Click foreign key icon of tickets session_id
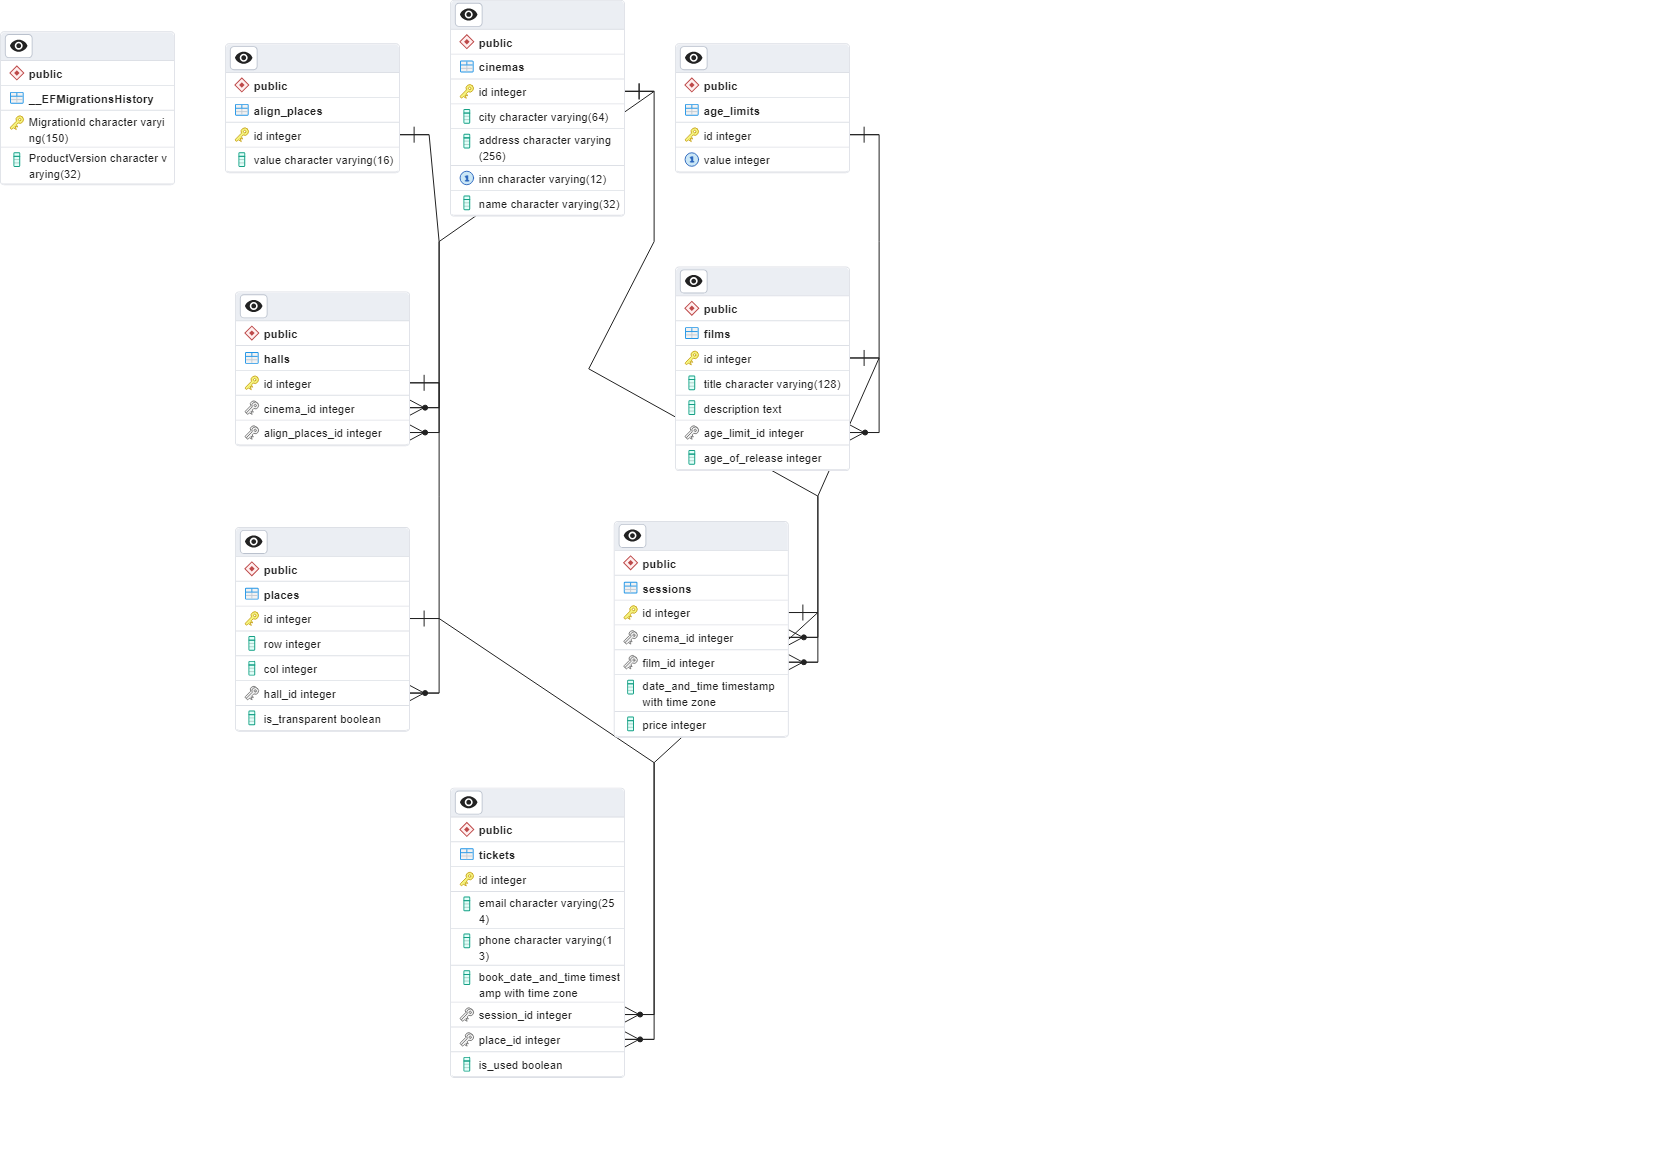This screenshot has height=1152, width=1660. (466, 1015)
